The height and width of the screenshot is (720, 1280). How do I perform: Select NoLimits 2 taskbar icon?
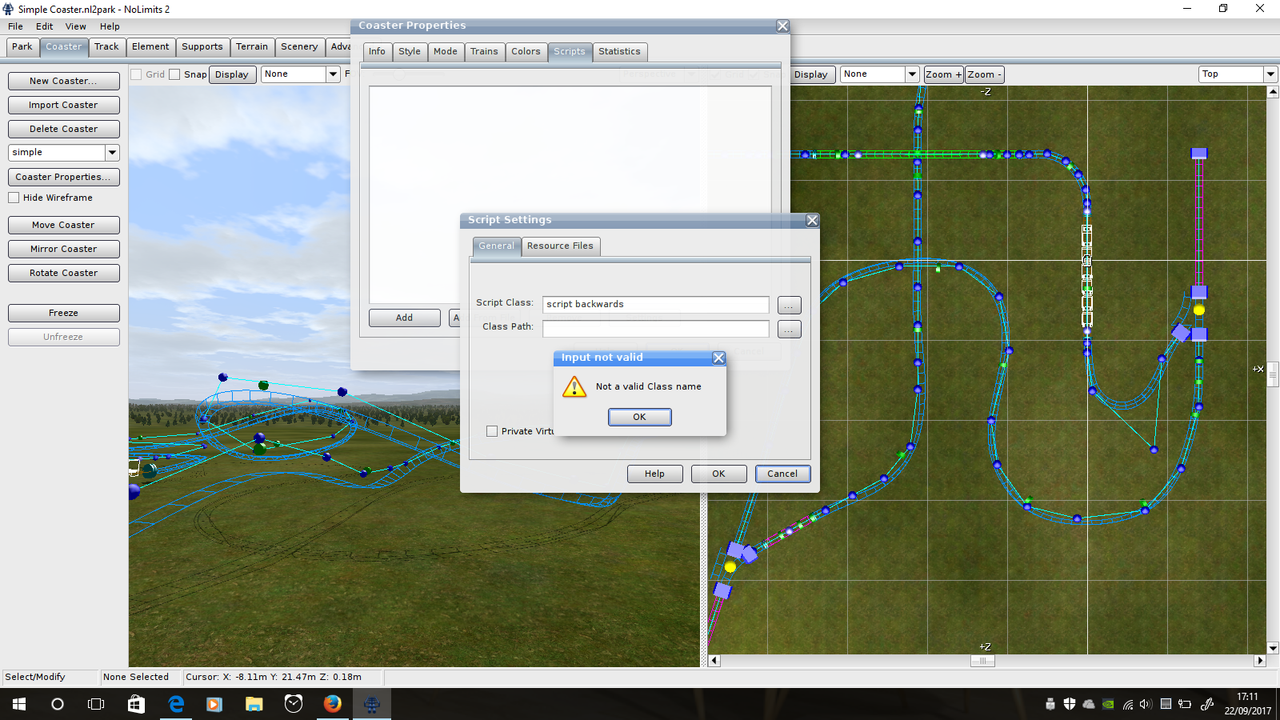click(372, 704)
